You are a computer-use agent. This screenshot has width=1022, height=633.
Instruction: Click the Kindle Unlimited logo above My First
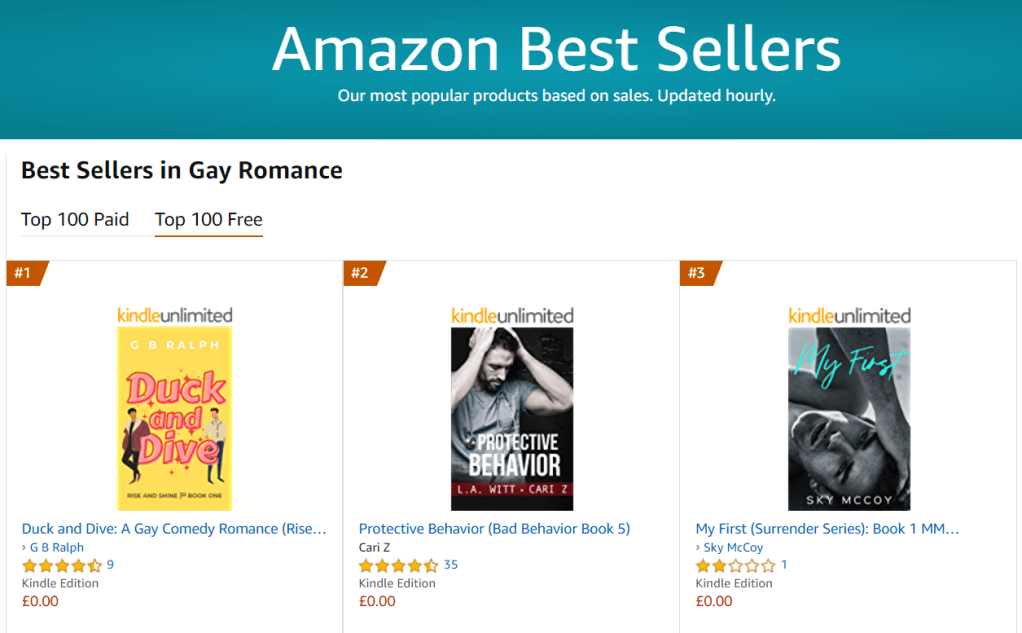(849, 315)
